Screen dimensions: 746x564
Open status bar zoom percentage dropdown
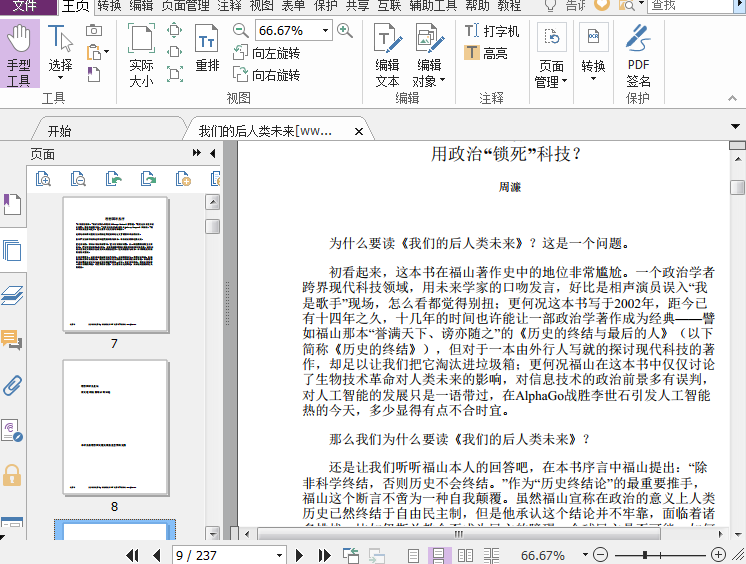(x=585, y=555)
